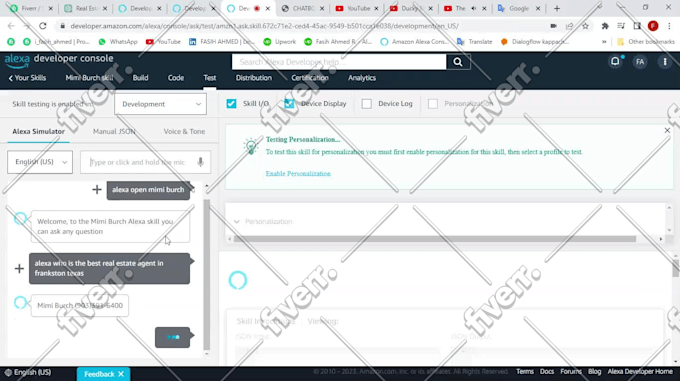The width and height of the screenshot is (680, 381).
Task: Click the Search Alexa Developer help field
Action: (339, 62)
